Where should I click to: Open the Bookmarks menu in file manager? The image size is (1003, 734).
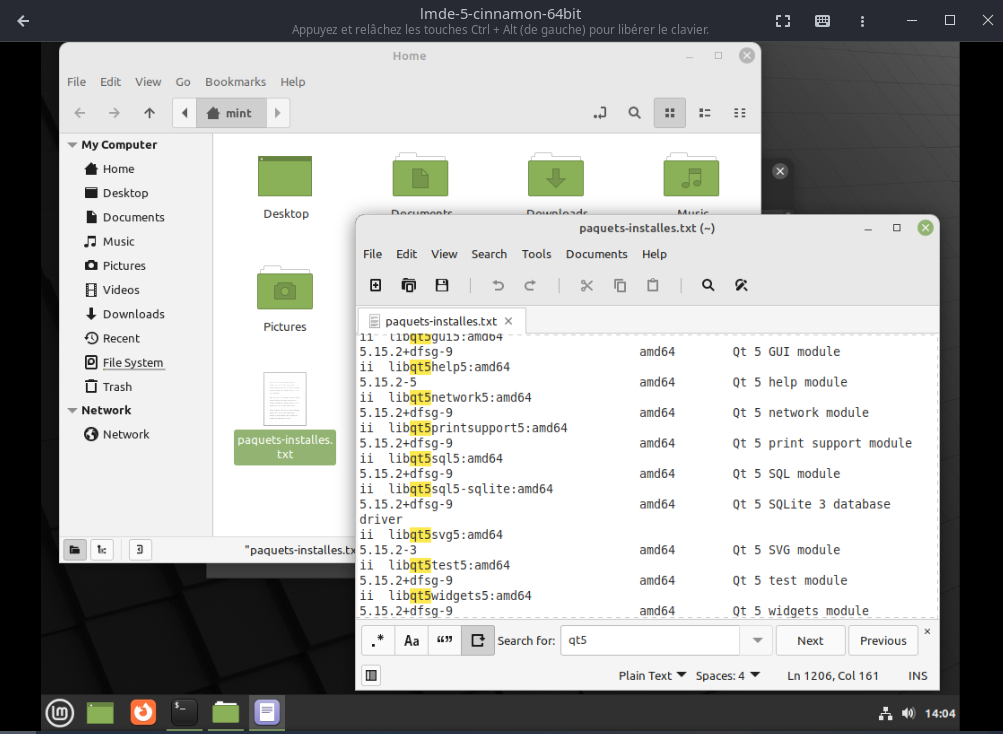coord(235,82)
